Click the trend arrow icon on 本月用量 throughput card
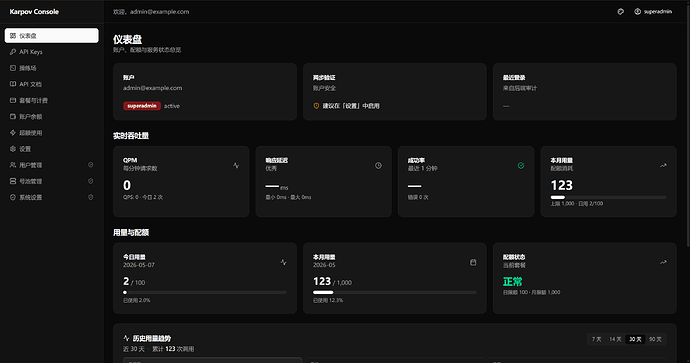 pyautogui.click(x=663, y=165)
